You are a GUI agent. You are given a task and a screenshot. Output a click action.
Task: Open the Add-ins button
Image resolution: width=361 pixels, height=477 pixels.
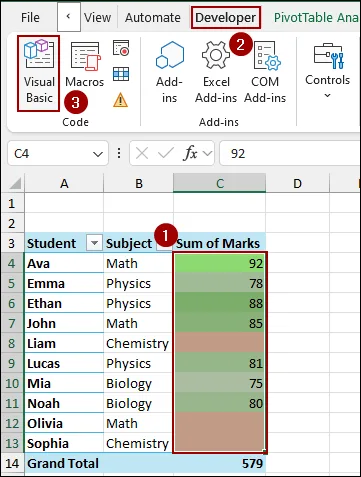pyautogui.click(x=169, y=73)
